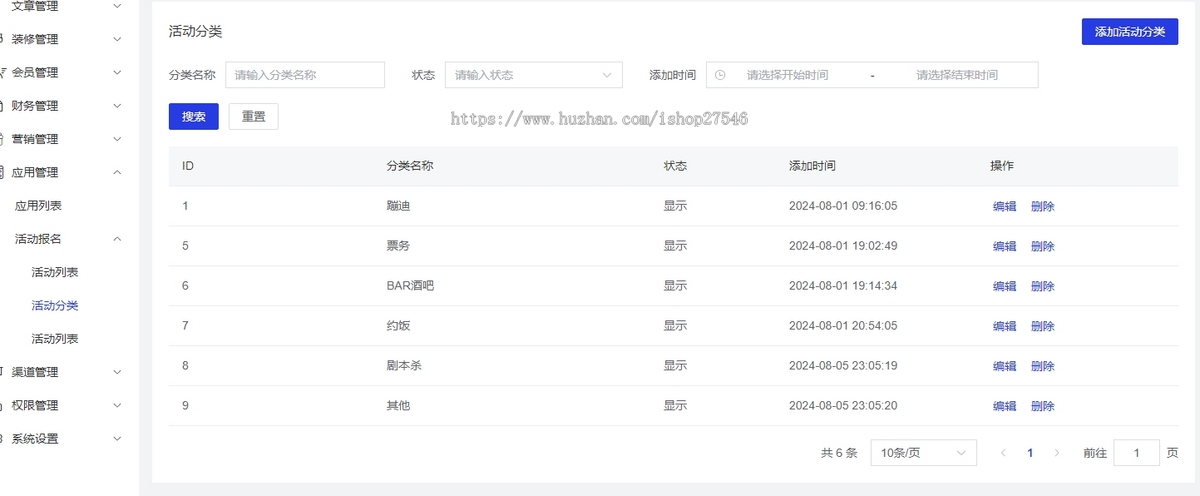This screenshot has width=1200, height=496.
Task: Delete the 票务 category row
Action: coord(1042,246)
